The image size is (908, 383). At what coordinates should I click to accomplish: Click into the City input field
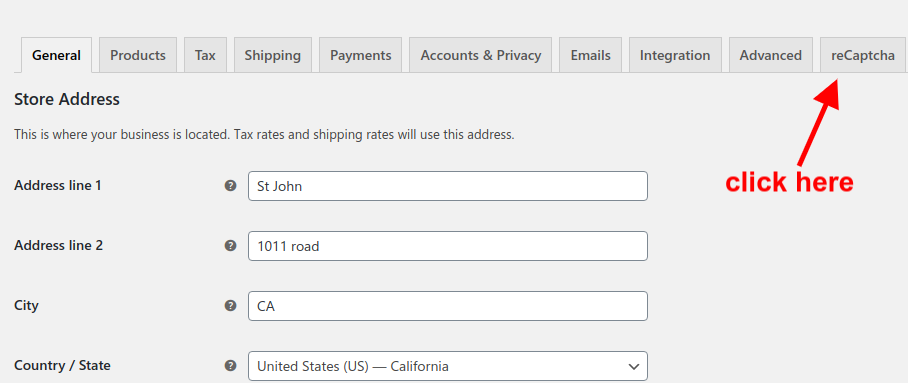click(448, 306)
